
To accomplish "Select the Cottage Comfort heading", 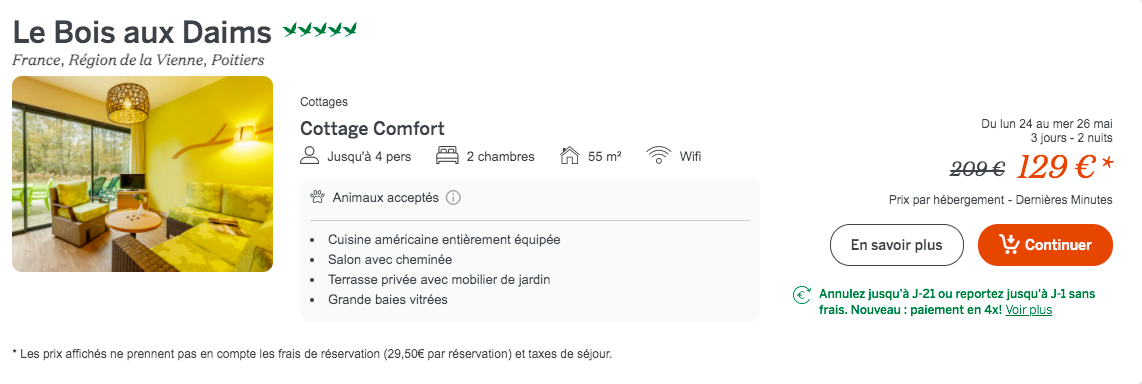I will click(372, 129).
